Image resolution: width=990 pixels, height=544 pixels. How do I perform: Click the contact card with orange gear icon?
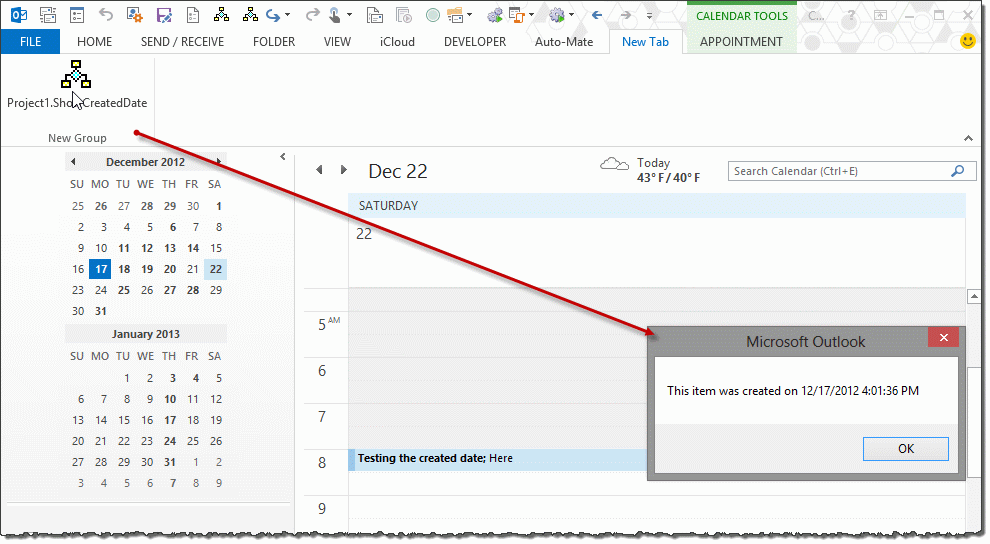[x=134, y=15]
